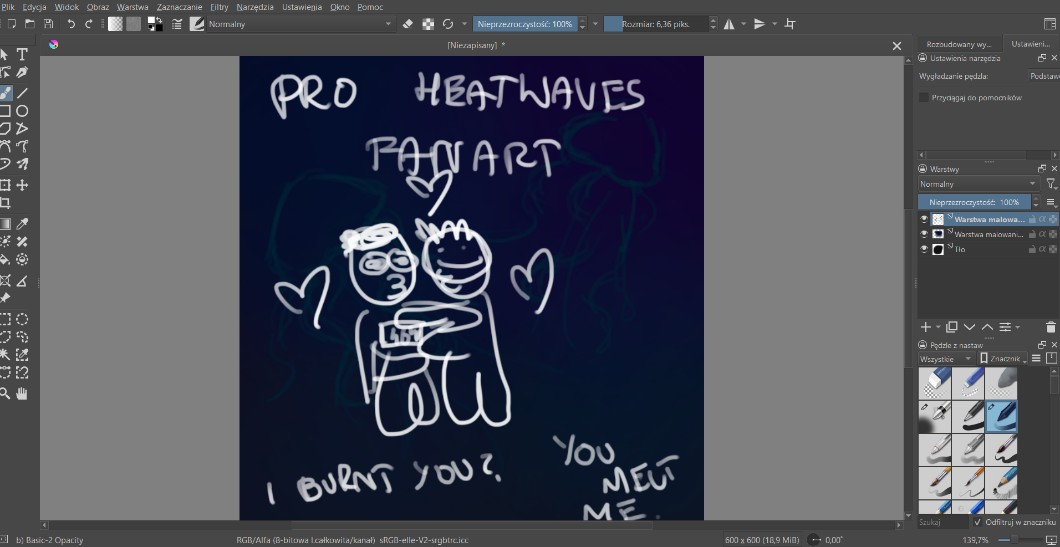Click the save document floppy icon
The width and height of the screenshot is (1060, 547).
click(x=47, y=23)
